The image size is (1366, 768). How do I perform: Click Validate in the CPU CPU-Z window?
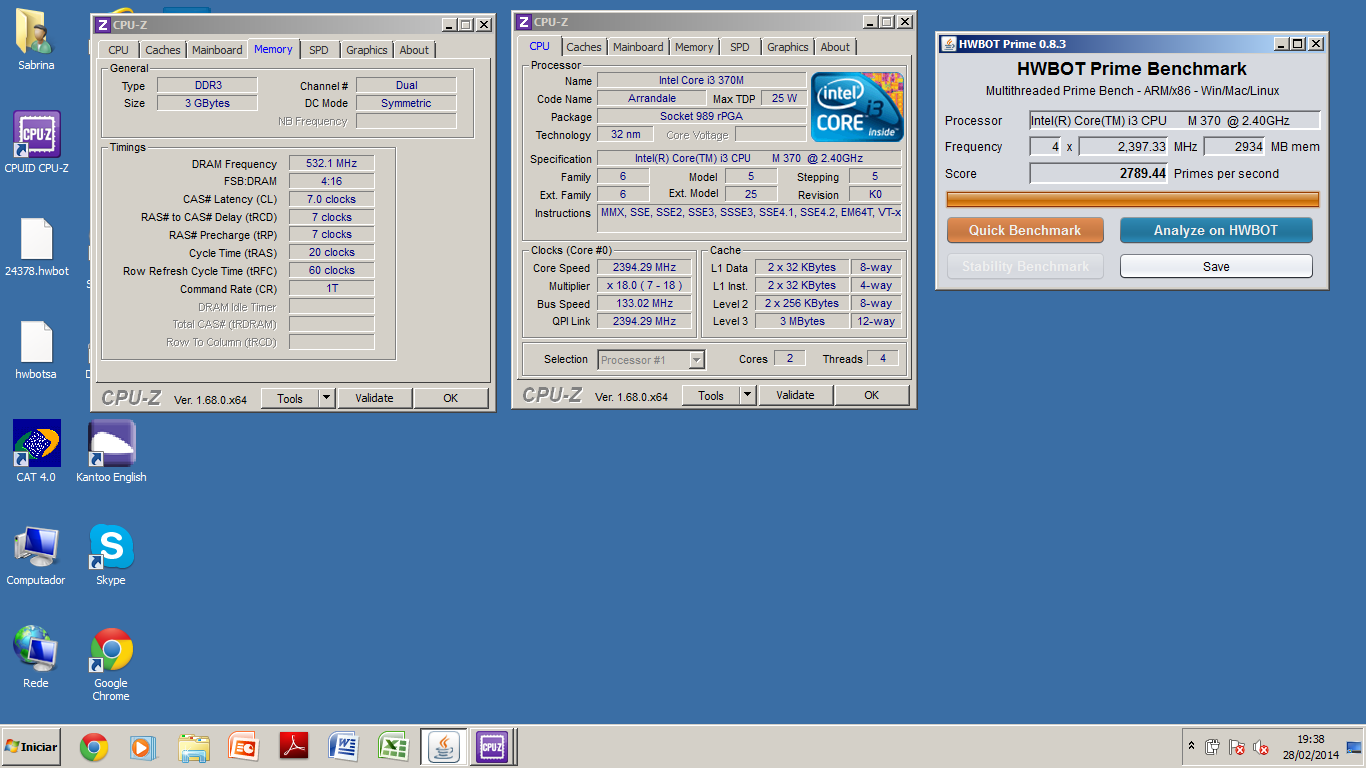point(795,395)
